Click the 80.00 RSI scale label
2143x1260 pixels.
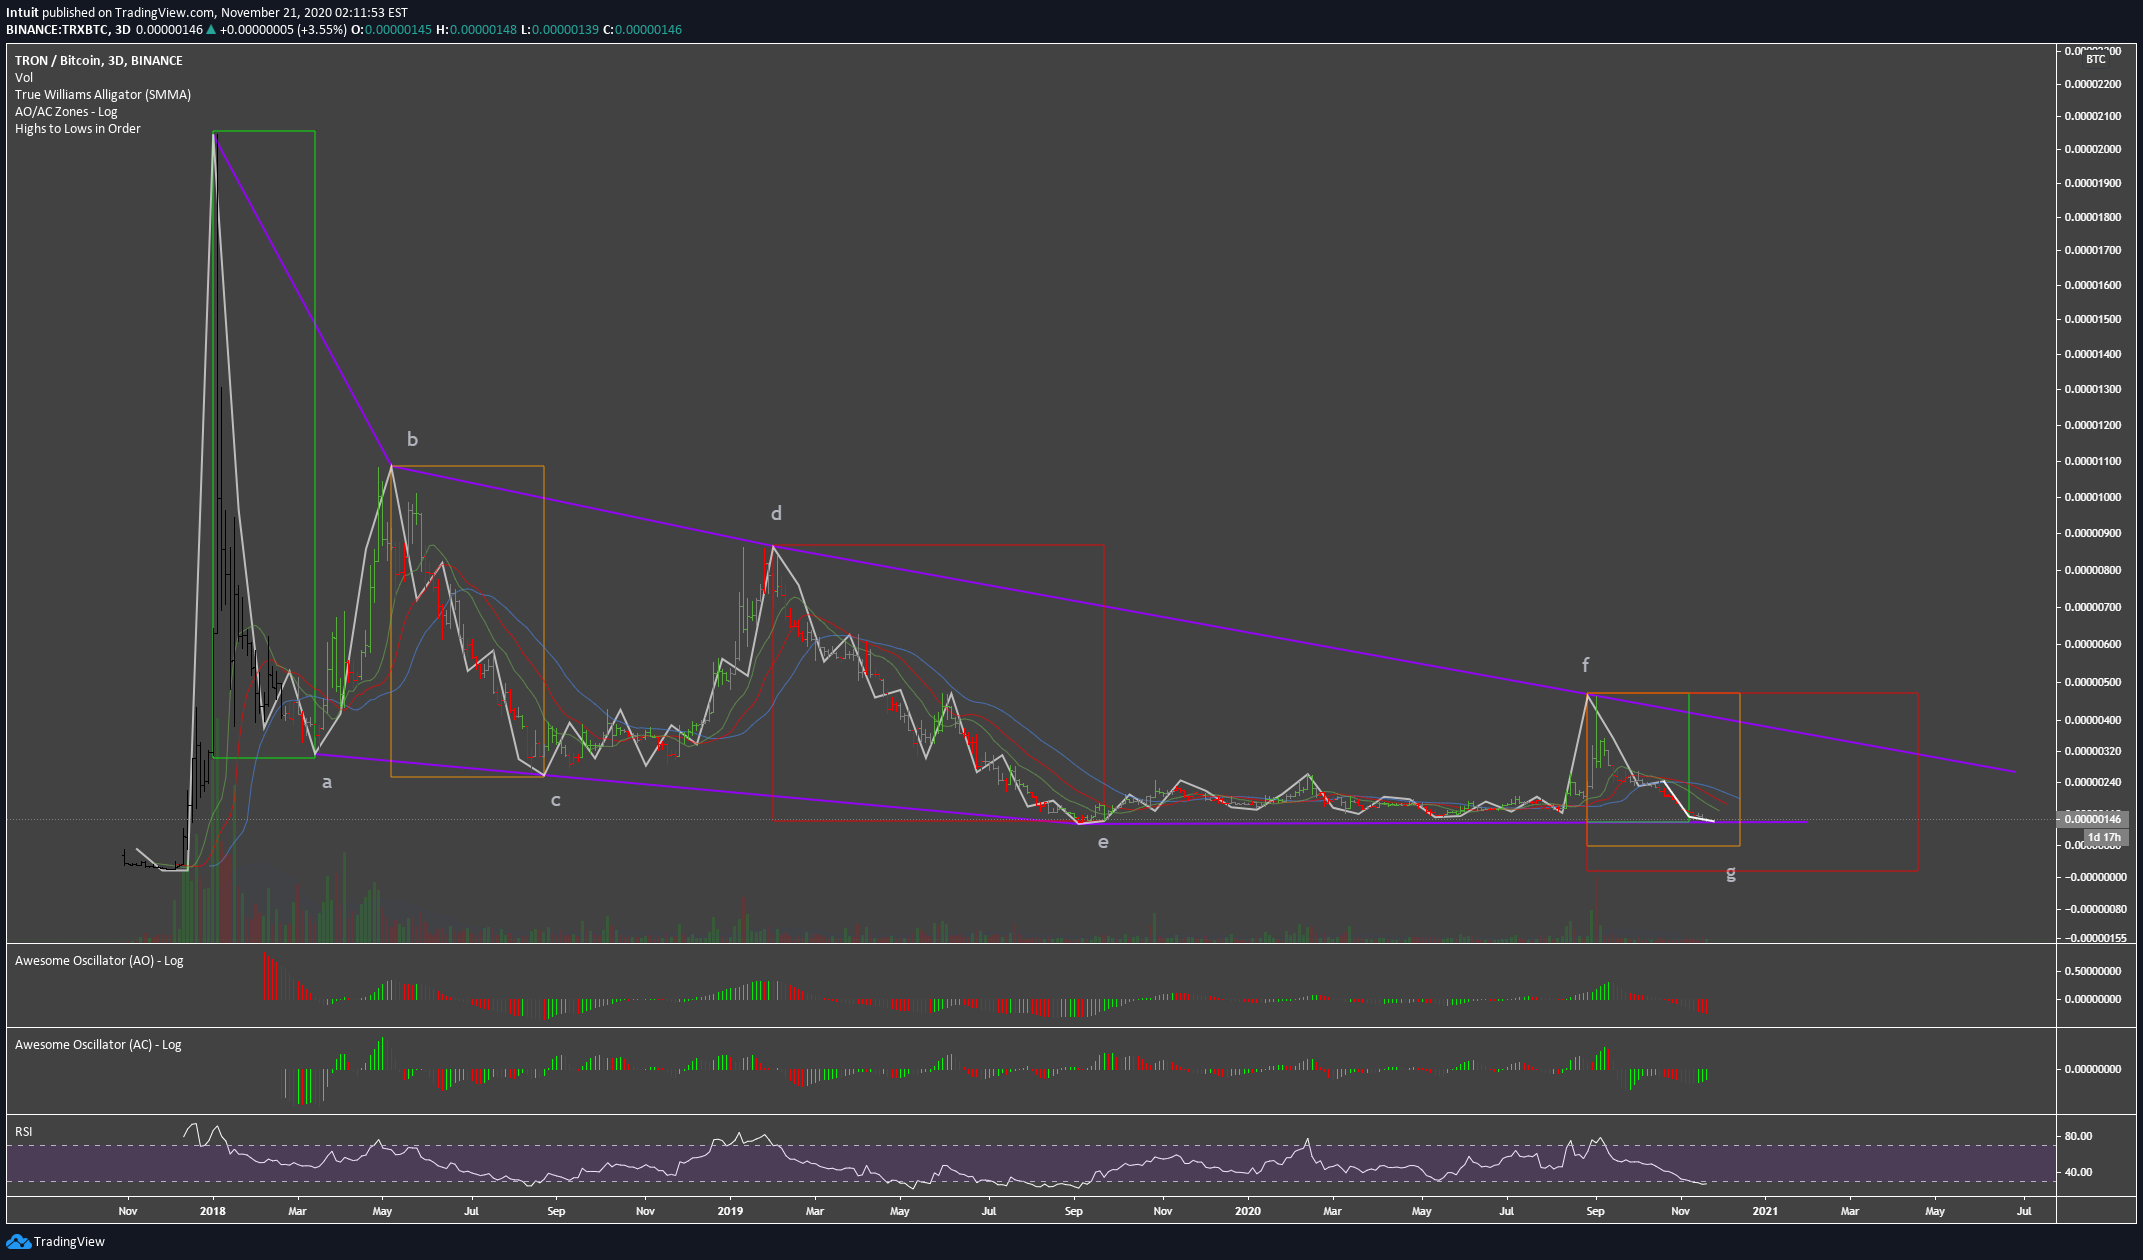pyautogui.click(x=2079, y=1137)
